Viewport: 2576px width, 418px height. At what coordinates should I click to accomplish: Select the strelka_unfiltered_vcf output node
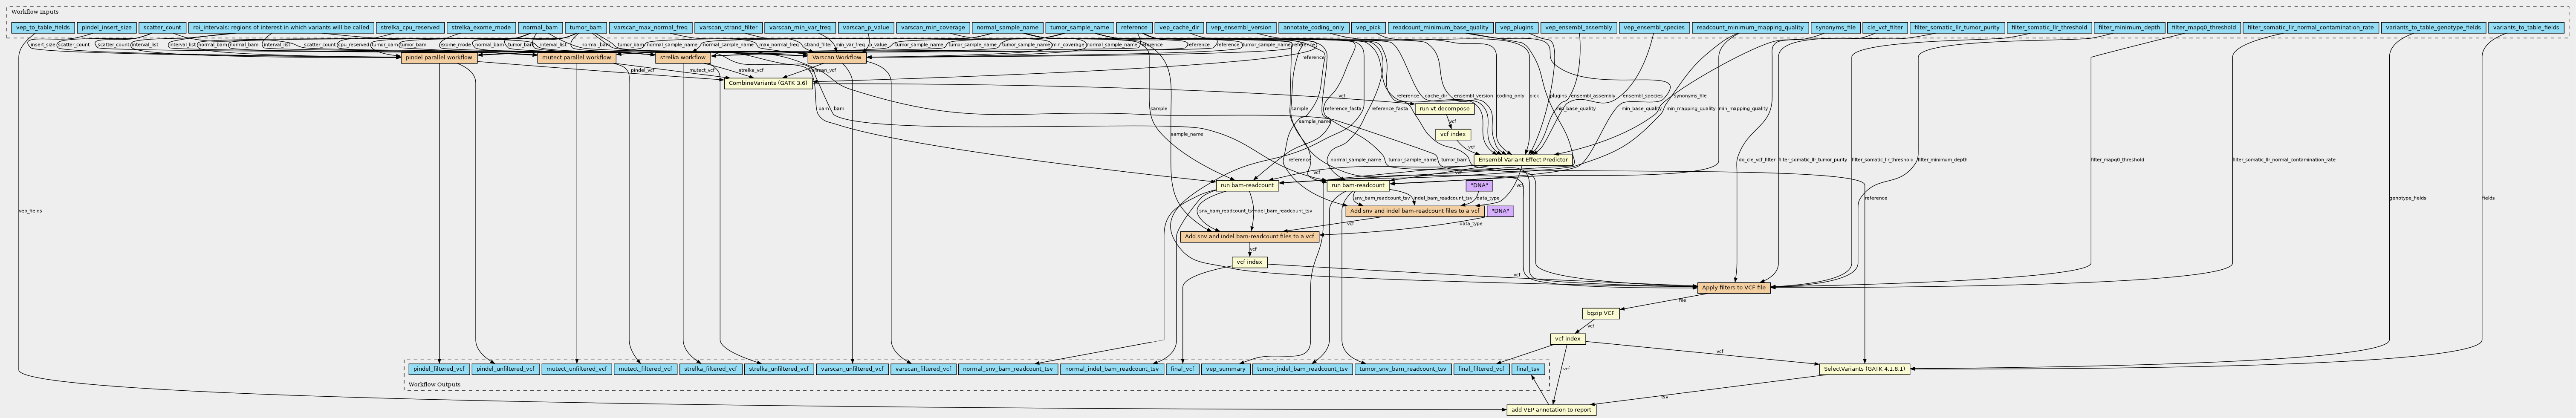tap(779, 369)
